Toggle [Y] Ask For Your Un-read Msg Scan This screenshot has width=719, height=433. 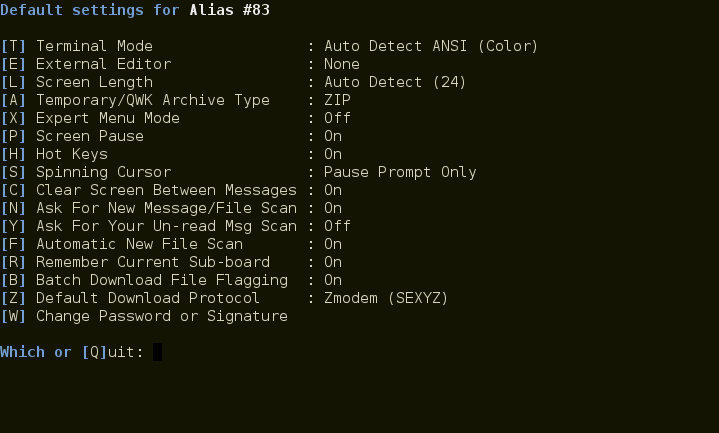pos(176,226)
